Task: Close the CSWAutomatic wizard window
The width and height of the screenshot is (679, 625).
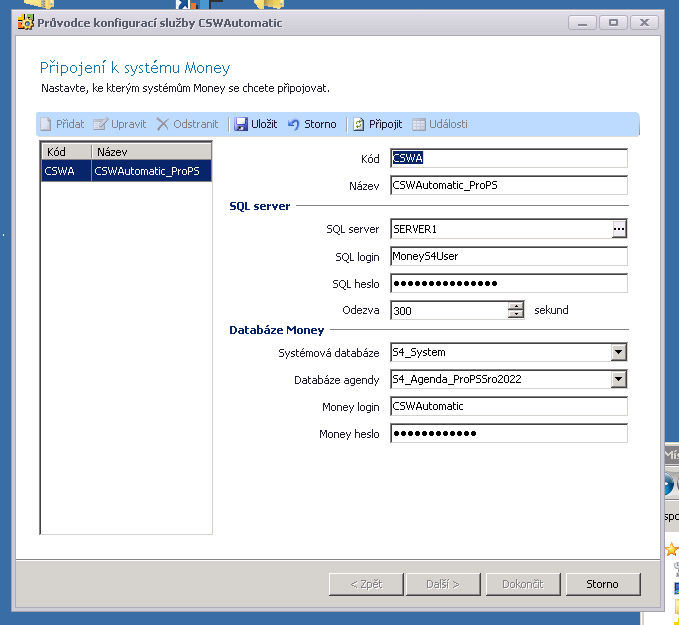Action: tap(642, 22)
